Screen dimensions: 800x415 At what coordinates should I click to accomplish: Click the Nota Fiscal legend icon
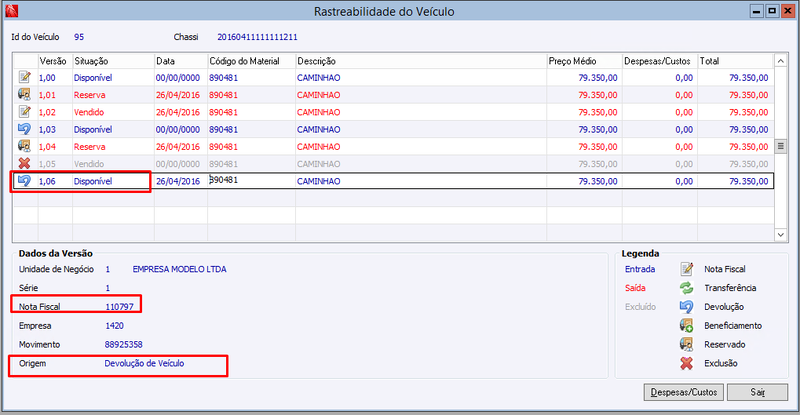pyautogui.click(x=687, y=268)
